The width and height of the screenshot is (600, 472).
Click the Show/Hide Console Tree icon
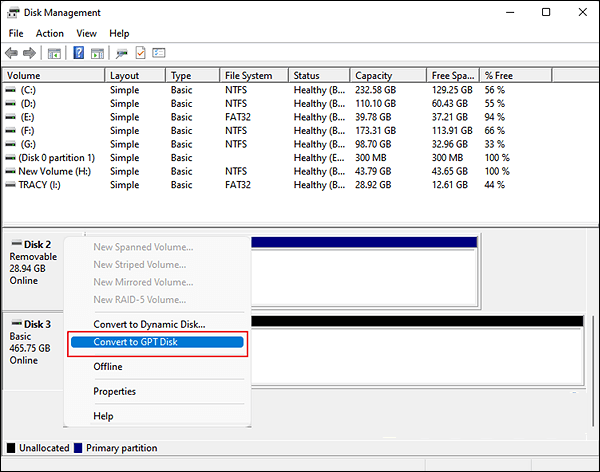[x=55, y=53]
